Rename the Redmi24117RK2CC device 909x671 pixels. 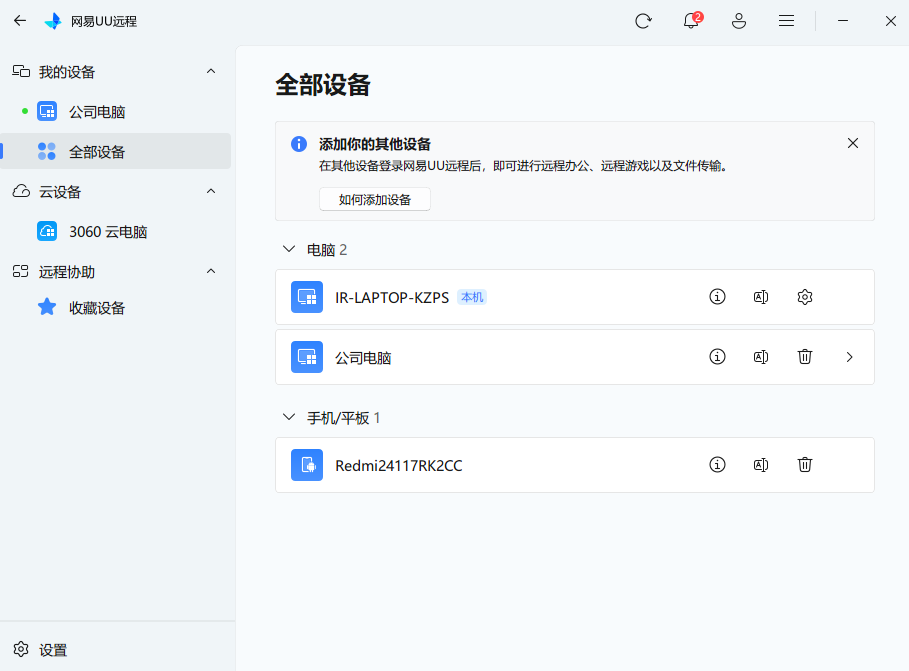tap(761, 465)
